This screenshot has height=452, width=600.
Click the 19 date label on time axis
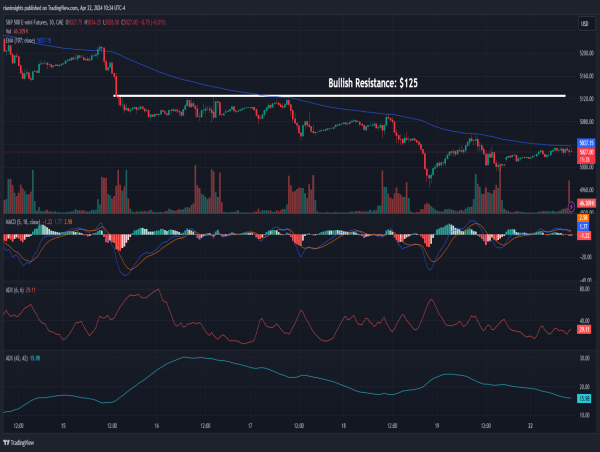coord(437,426)
